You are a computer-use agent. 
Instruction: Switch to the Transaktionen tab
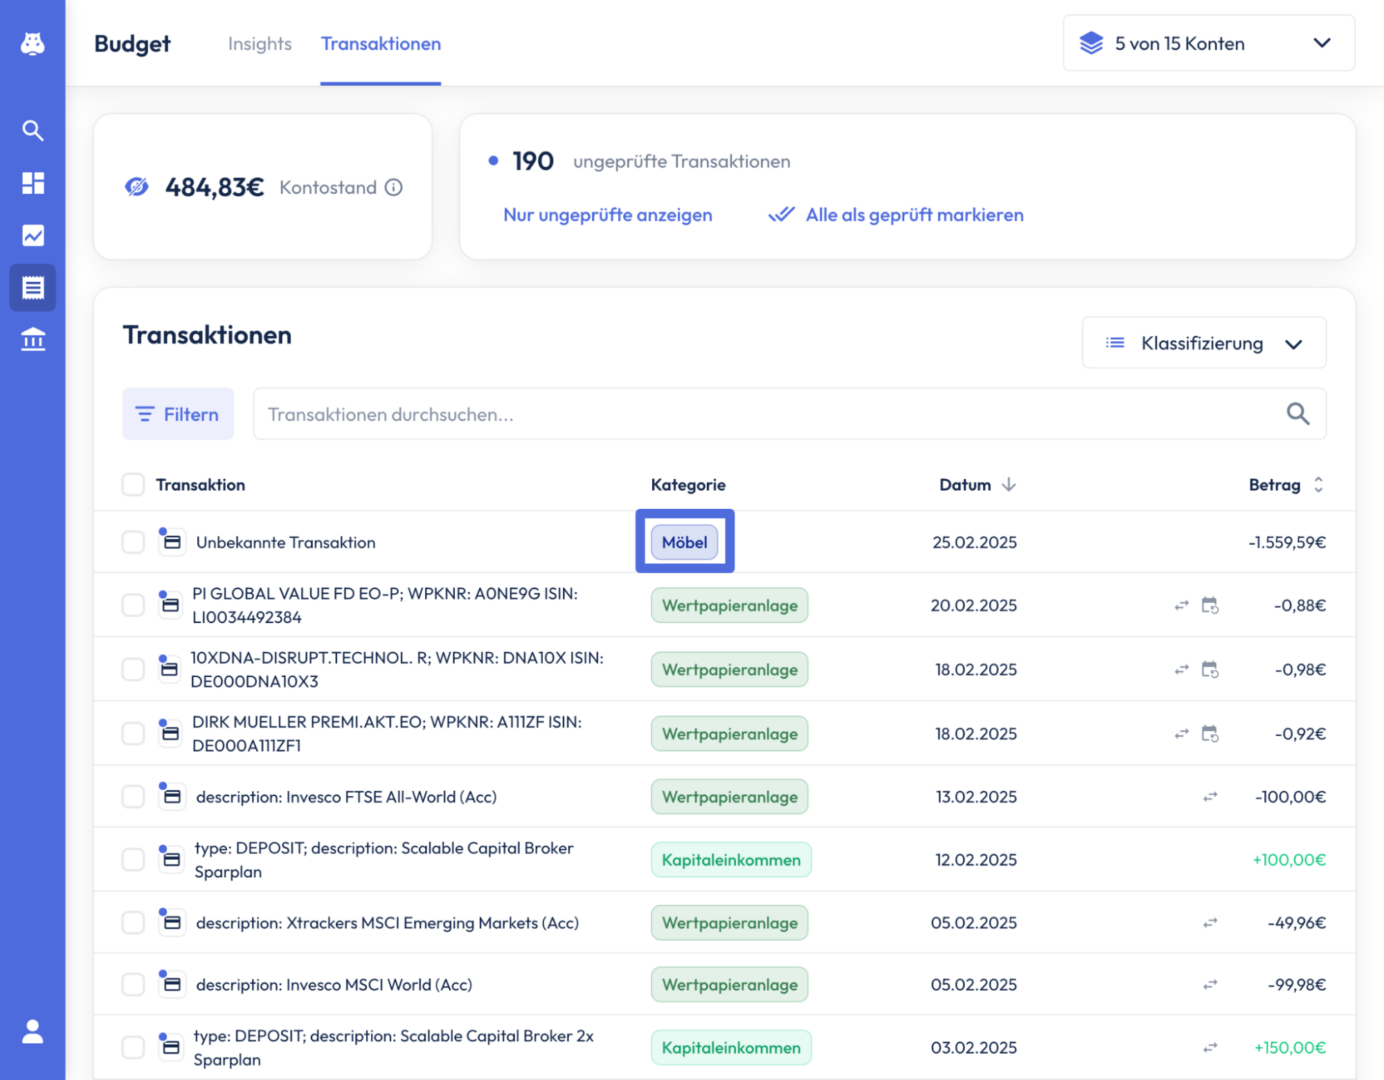(381, 43)
